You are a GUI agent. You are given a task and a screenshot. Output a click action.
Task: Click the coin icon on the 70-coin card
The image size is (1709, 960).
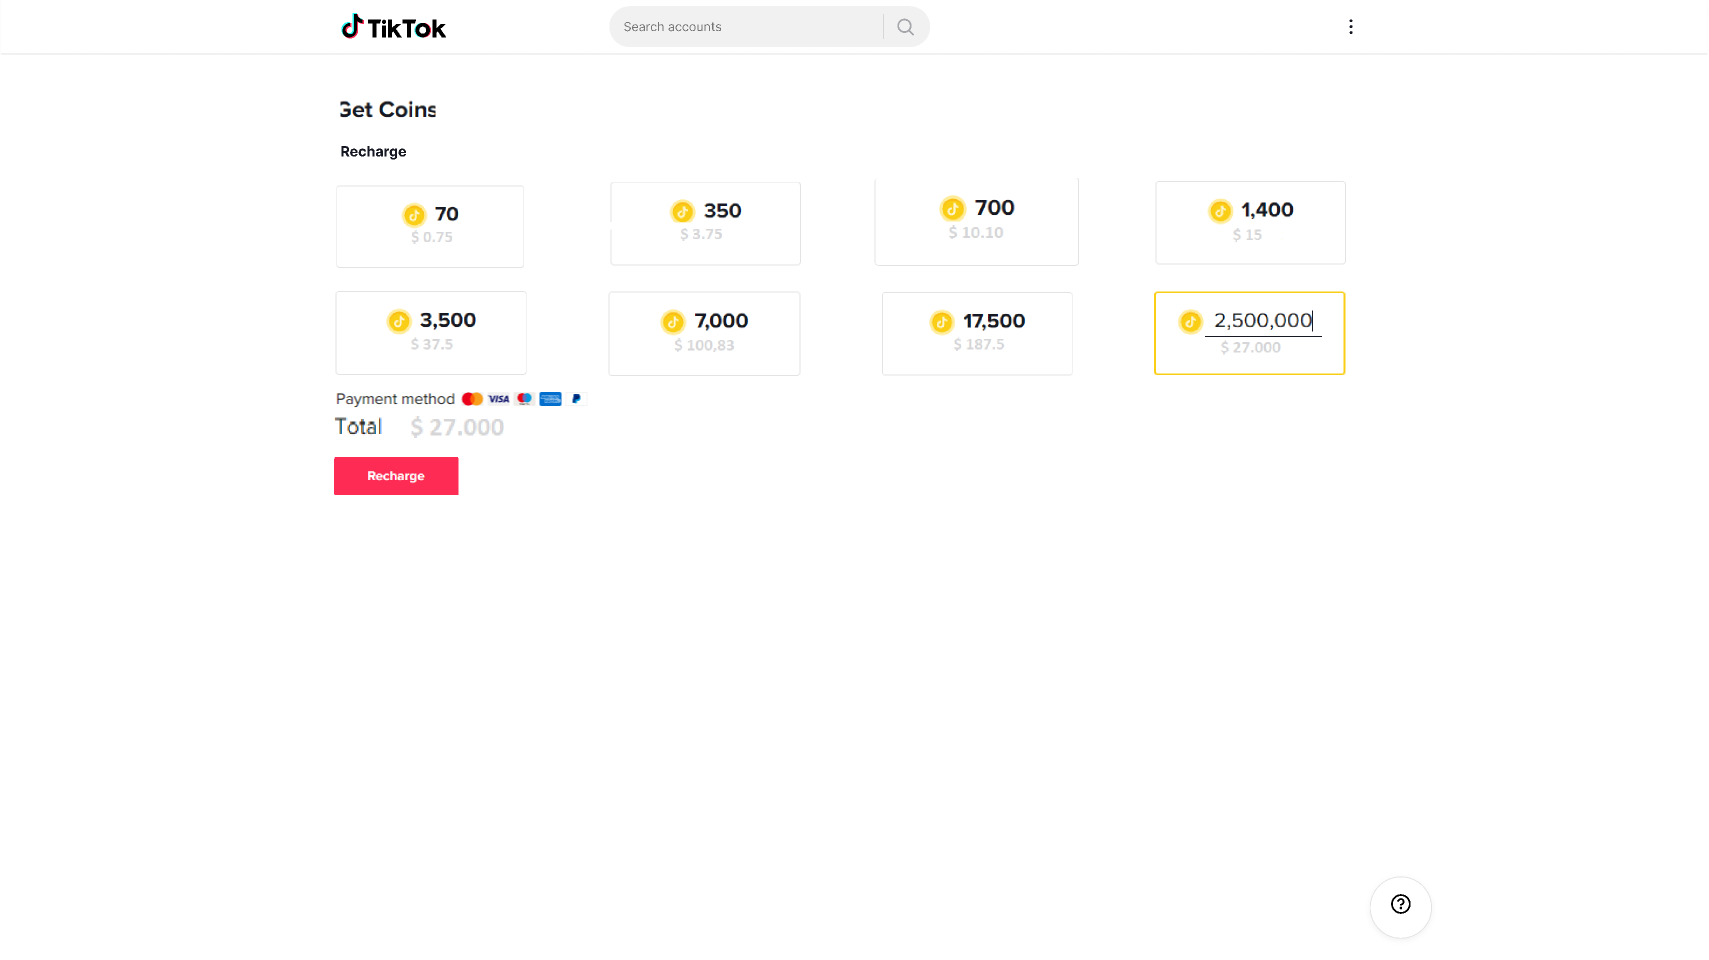[414, 214]
